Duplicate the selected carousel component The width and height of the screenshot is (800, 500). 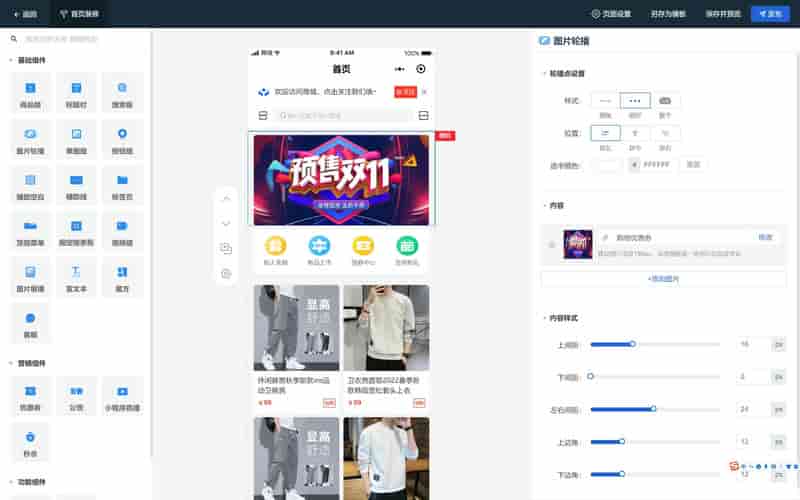(226, 248)
